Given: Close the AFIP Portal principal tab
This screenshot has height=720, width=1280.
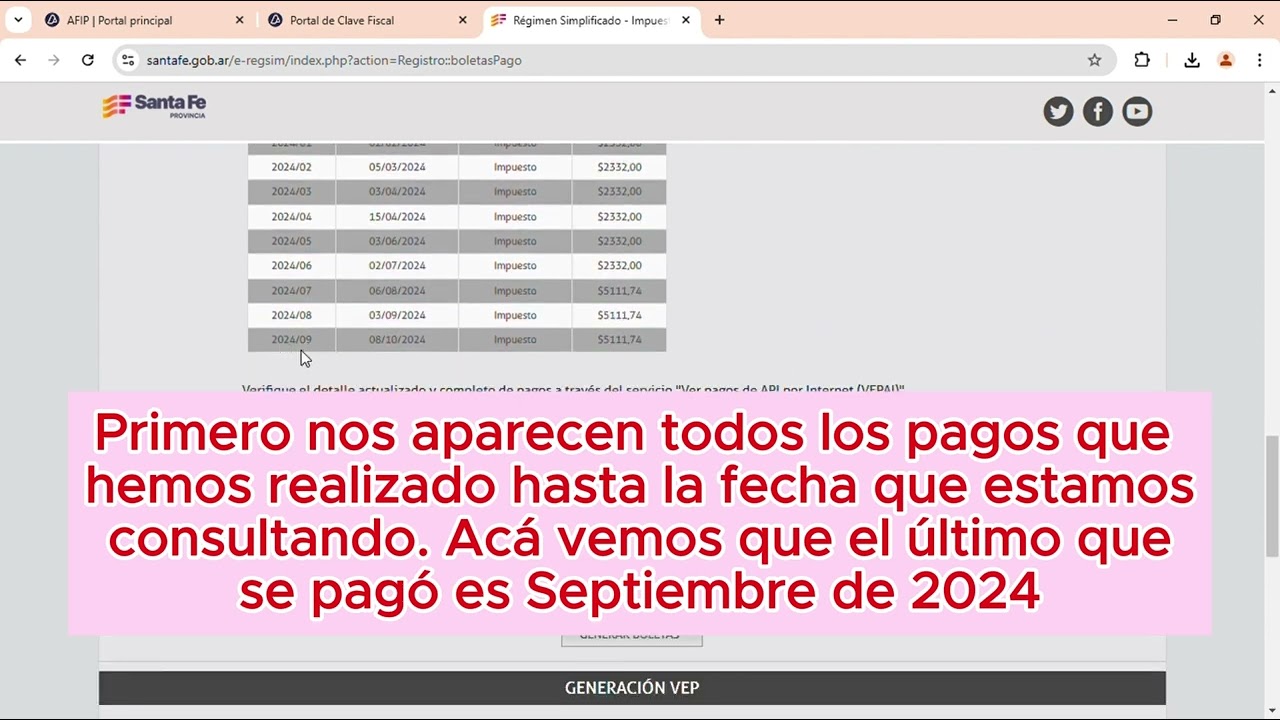Looking at the screenshot, I should tap(239, 20).
